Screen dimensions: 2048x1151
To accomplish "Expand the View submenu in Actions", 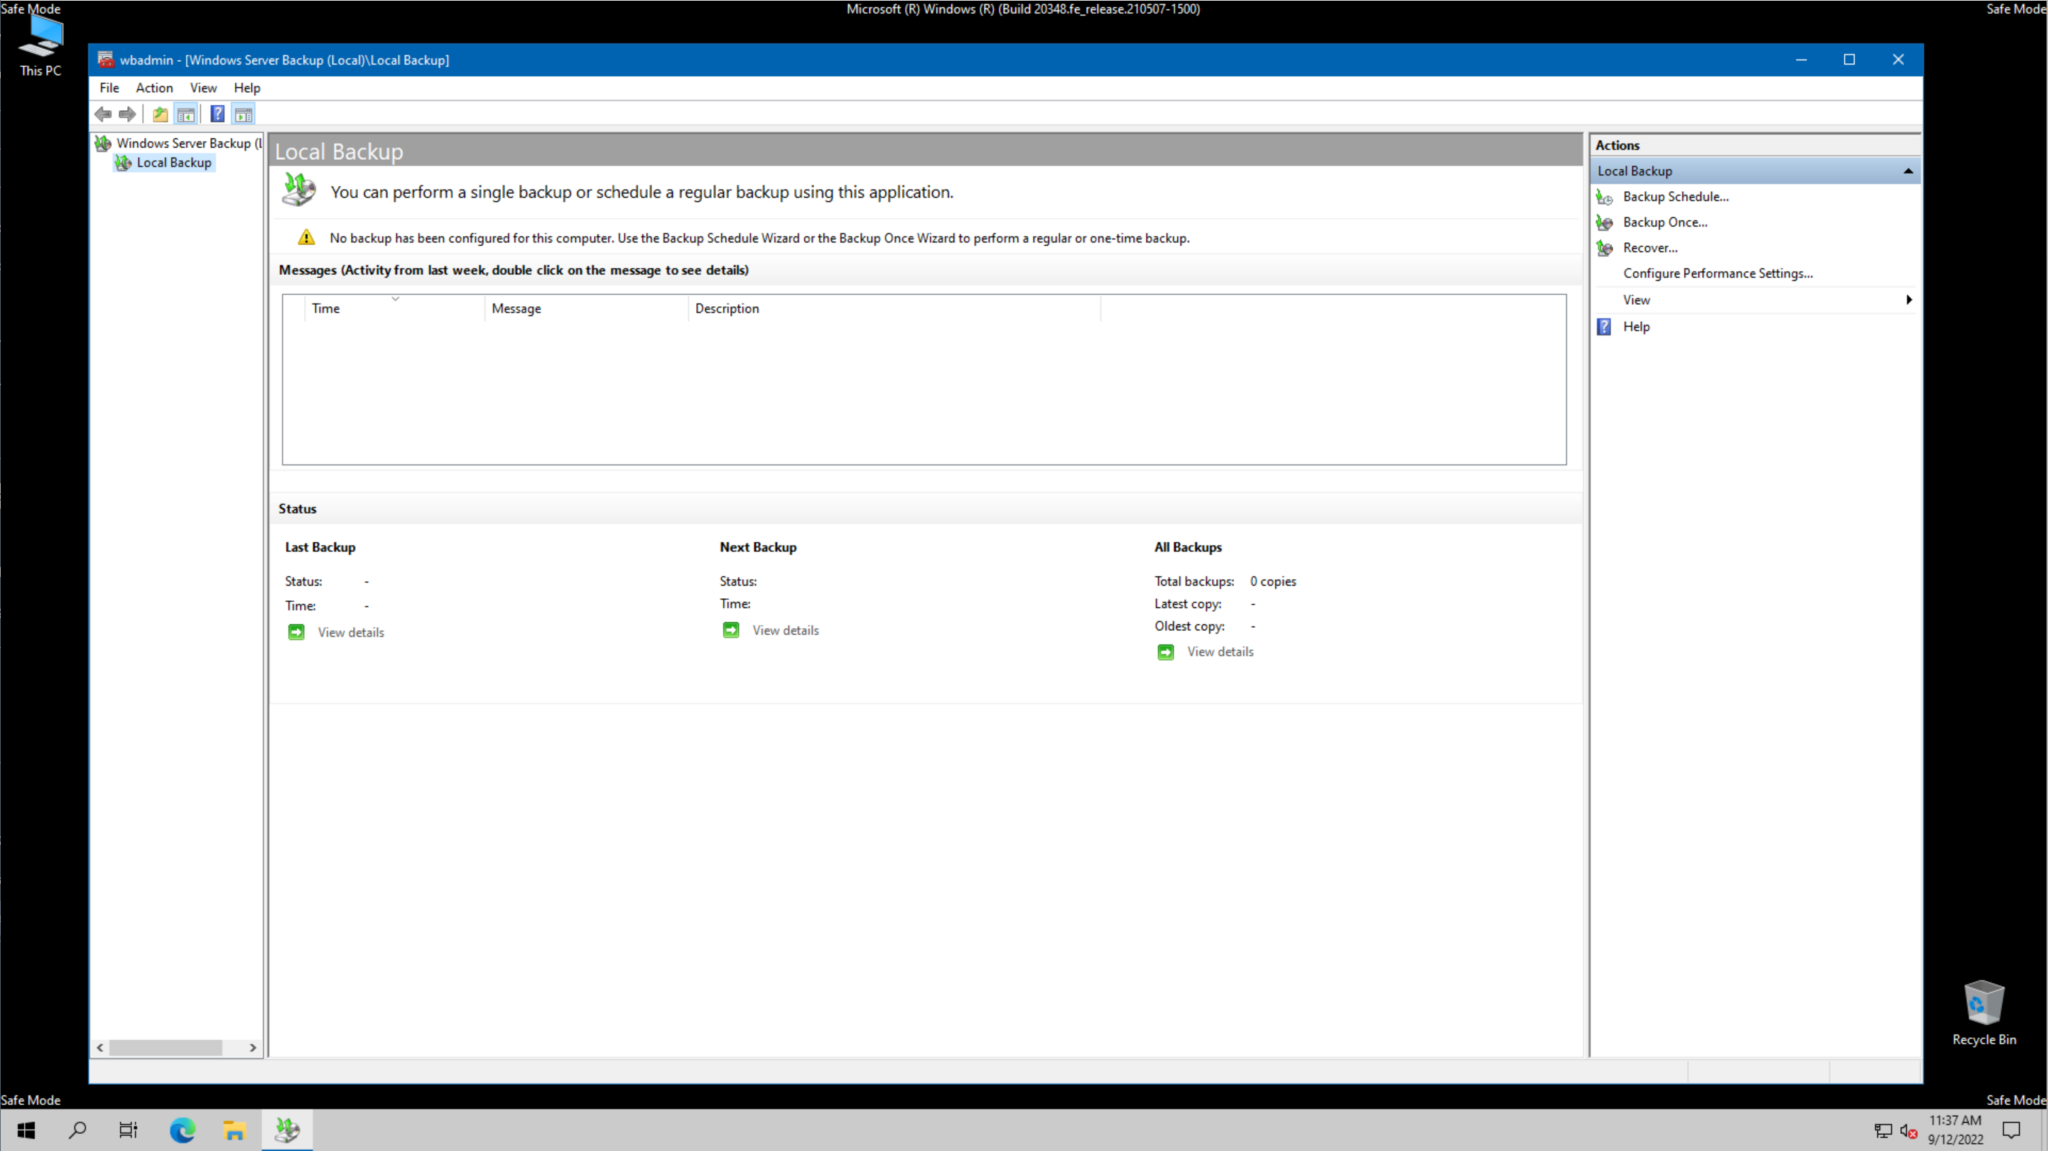I will [1909, 299].
